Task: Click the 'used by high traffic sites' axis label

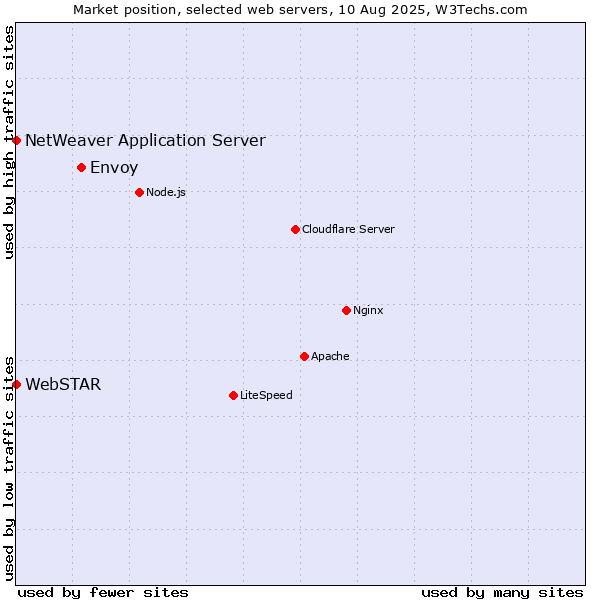Action: click(x=9, y=142)
